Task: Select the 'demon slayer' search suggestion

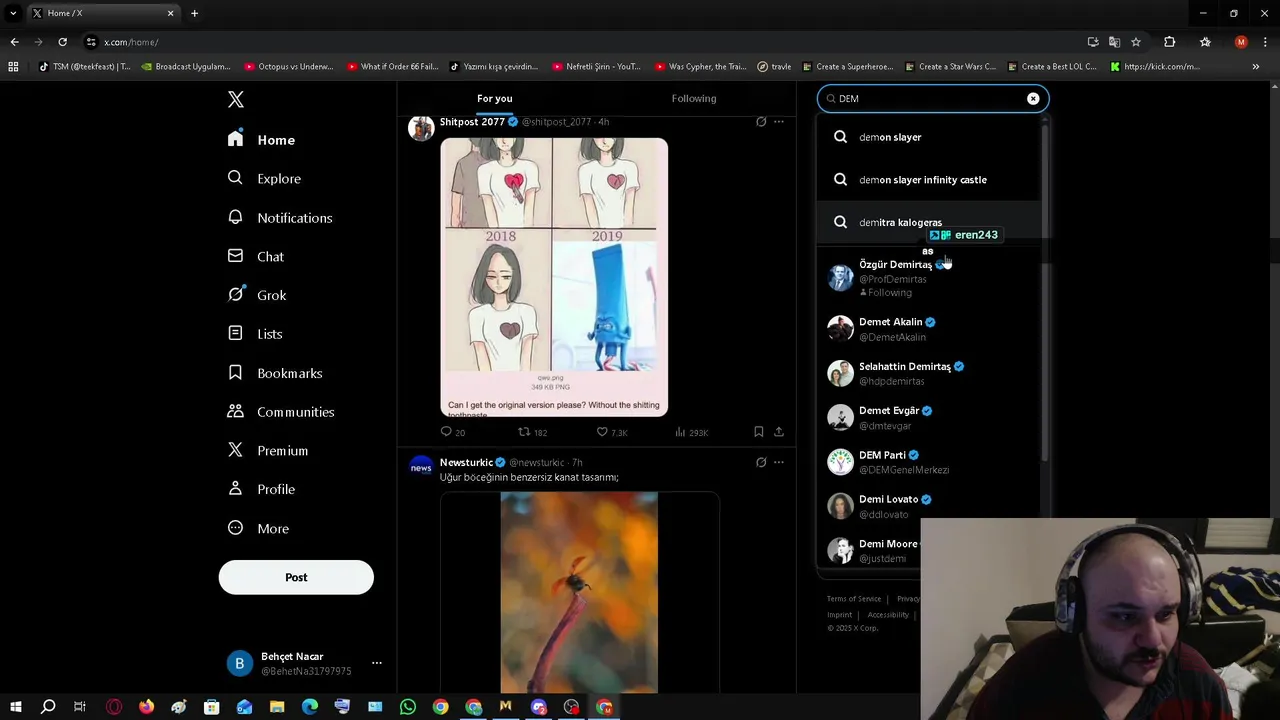Action: (928, 137)
